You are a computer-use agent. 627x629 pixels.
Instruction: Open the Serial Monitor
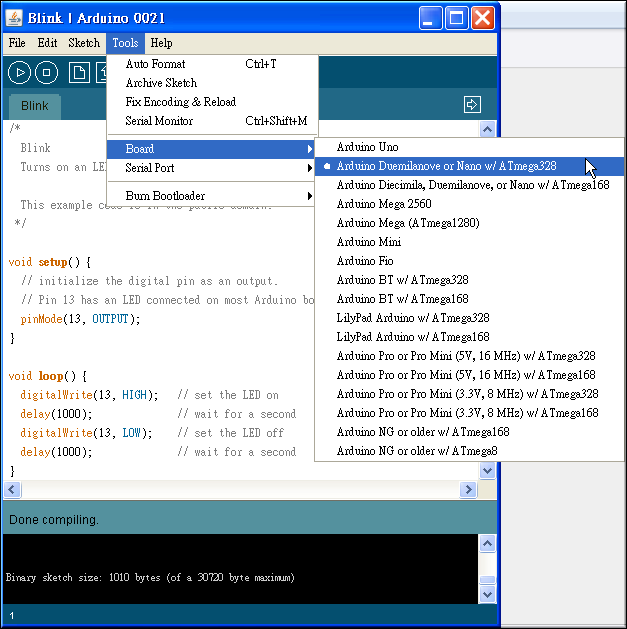pyautogui.click(x=212, y=121)
